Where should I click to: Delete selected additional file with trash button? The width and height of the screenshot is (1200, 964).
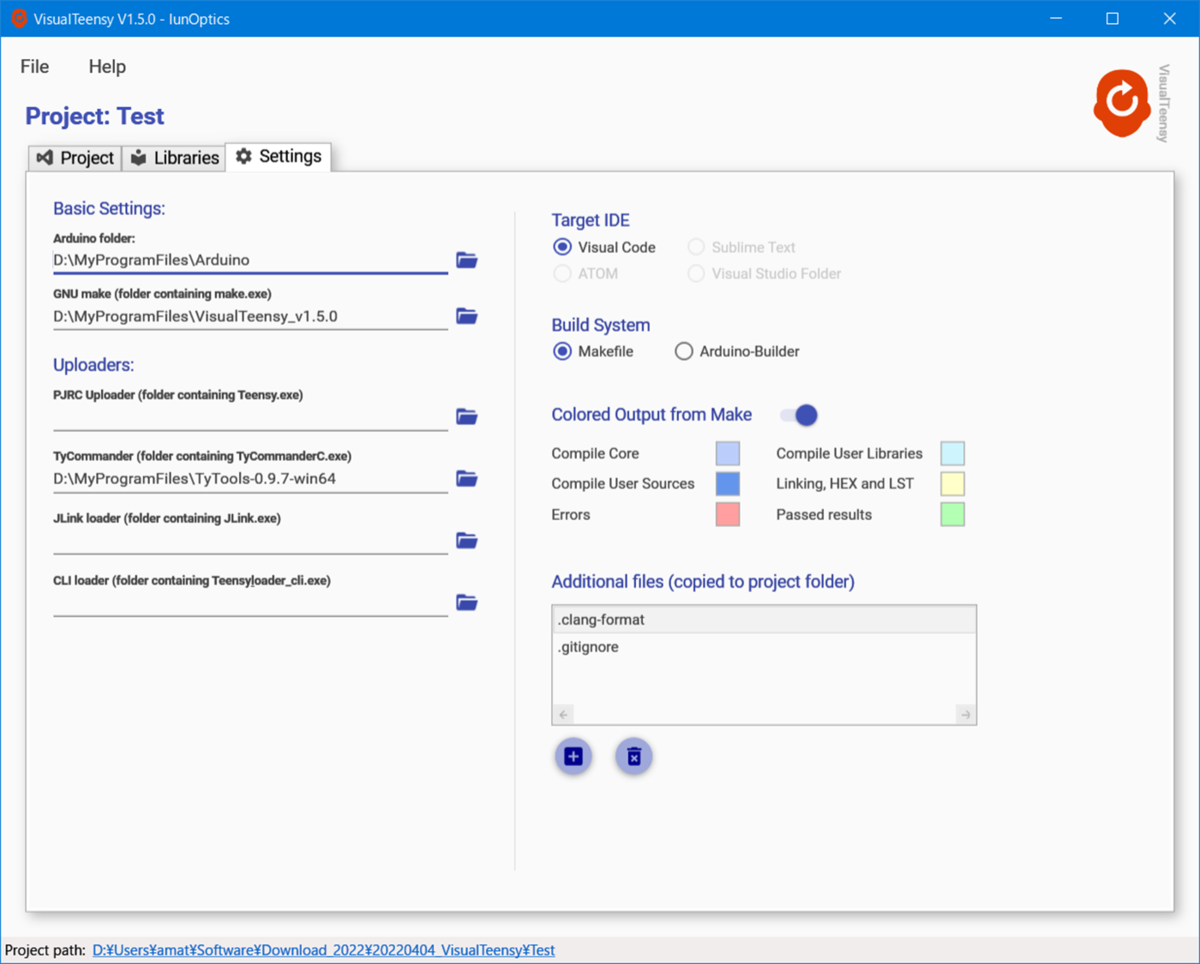pos(633,757)
